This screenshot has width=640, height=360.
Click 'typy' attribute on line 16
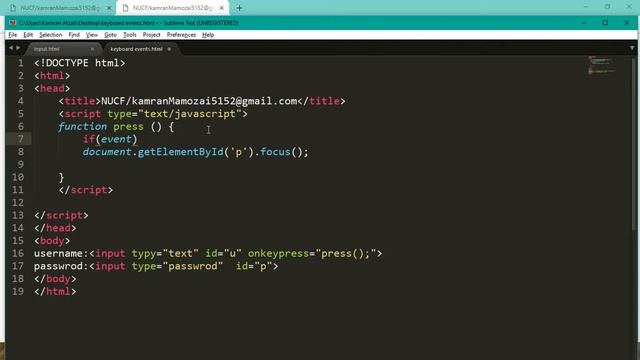(144, 253)
